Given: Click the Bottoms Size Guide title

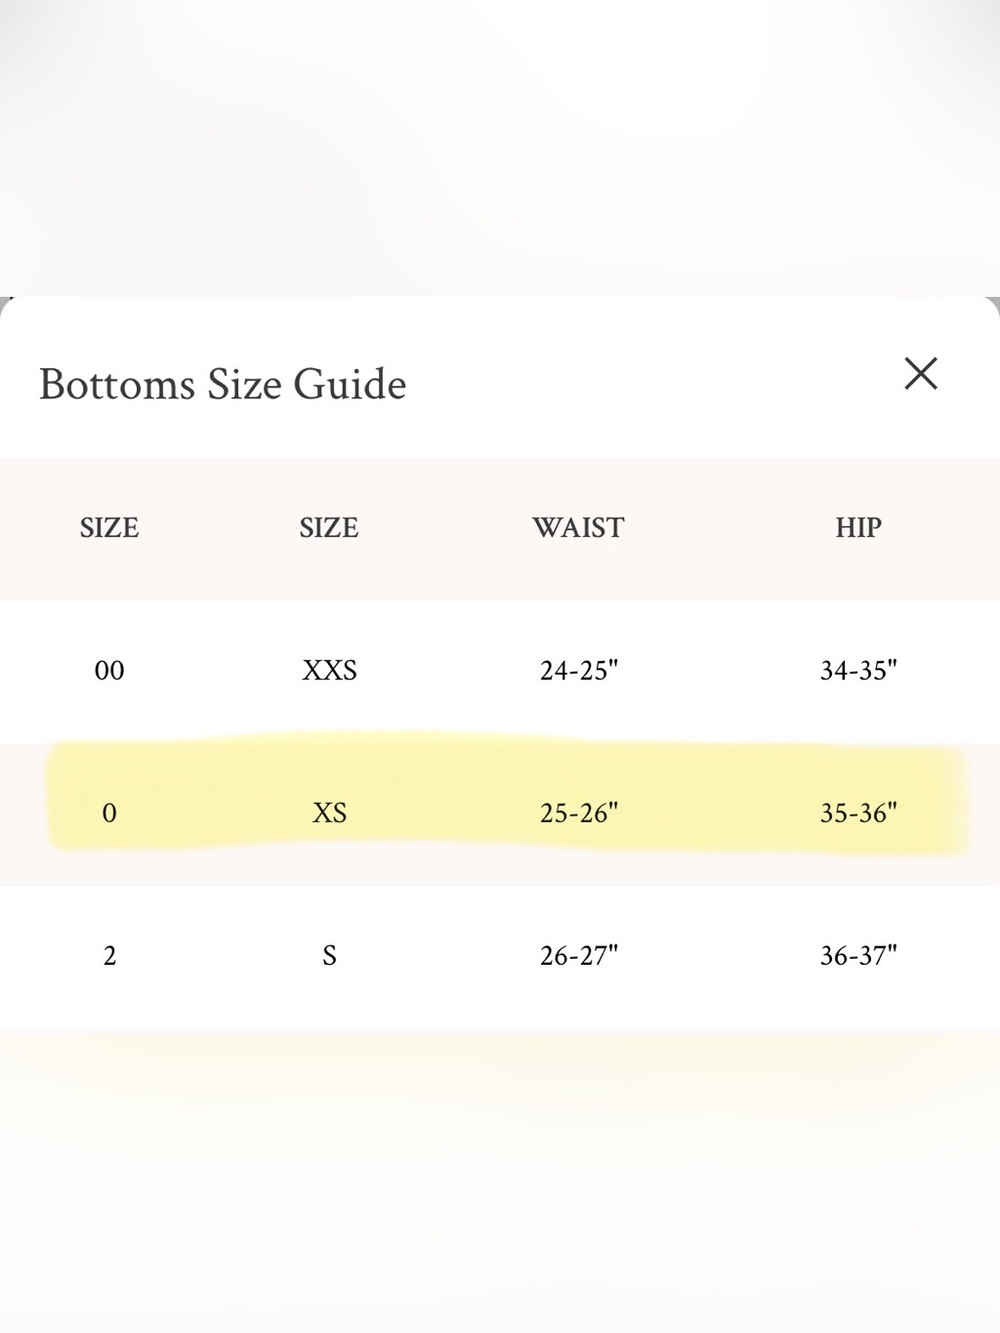Looking at the screenshot, I should click(x=223, y=384).
